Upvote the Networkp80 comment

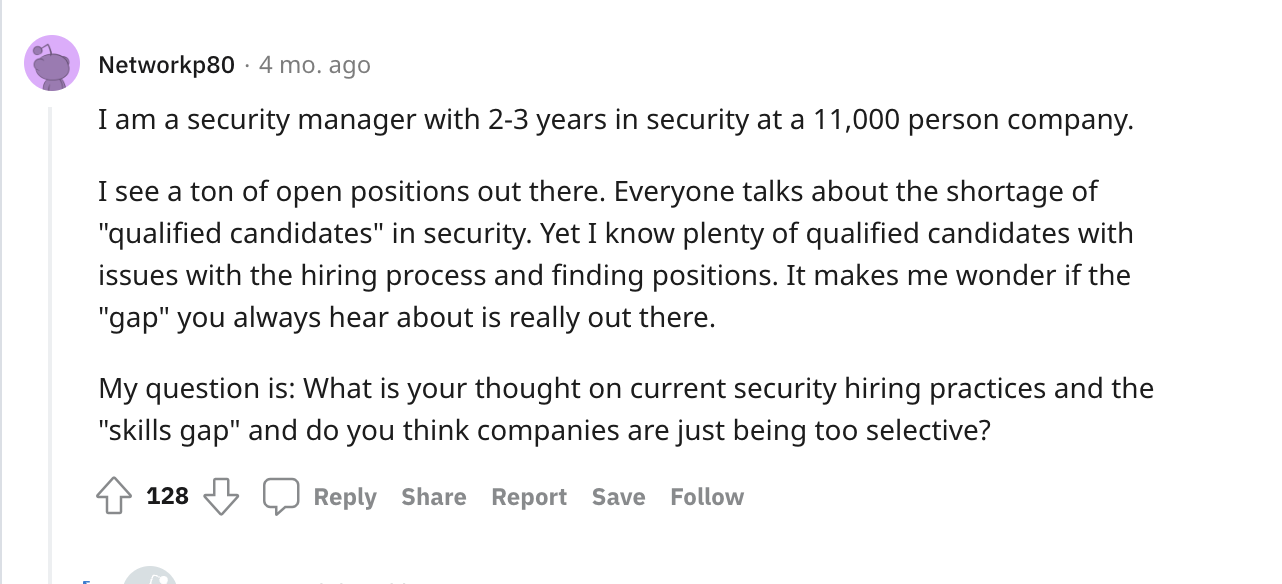click(x=112, y=496)
